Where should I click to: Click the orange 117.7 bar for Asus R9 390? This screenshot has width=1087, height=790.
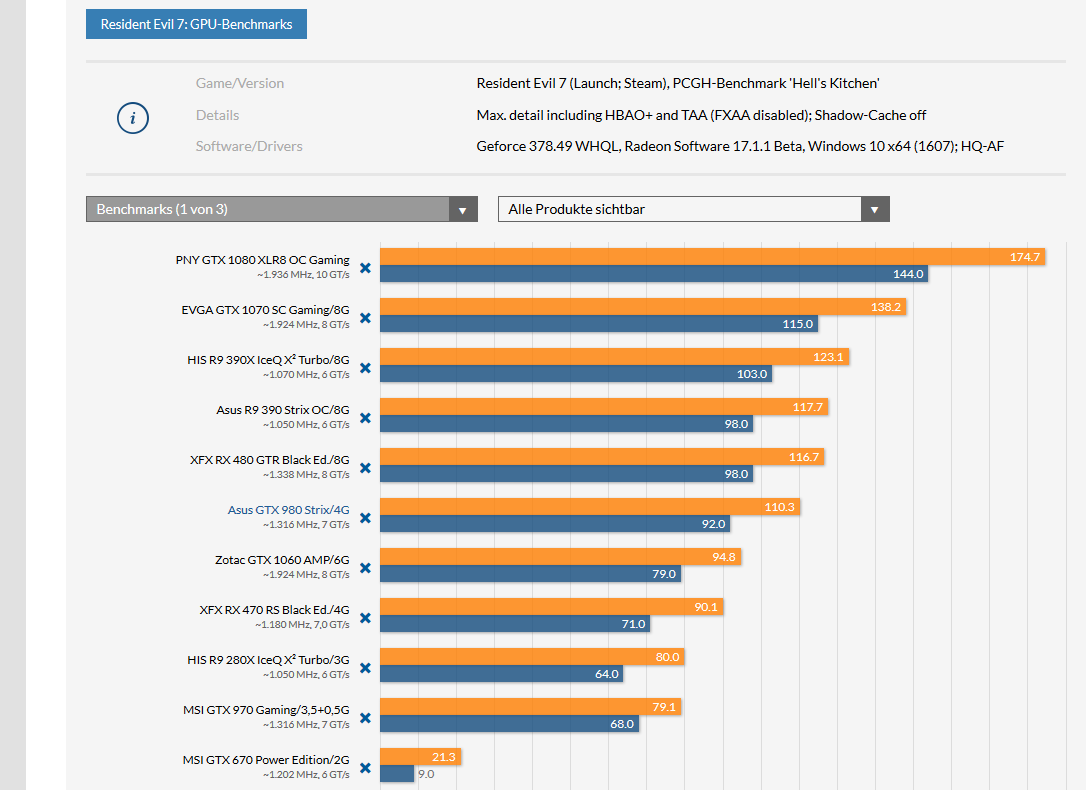coord(604,406)
